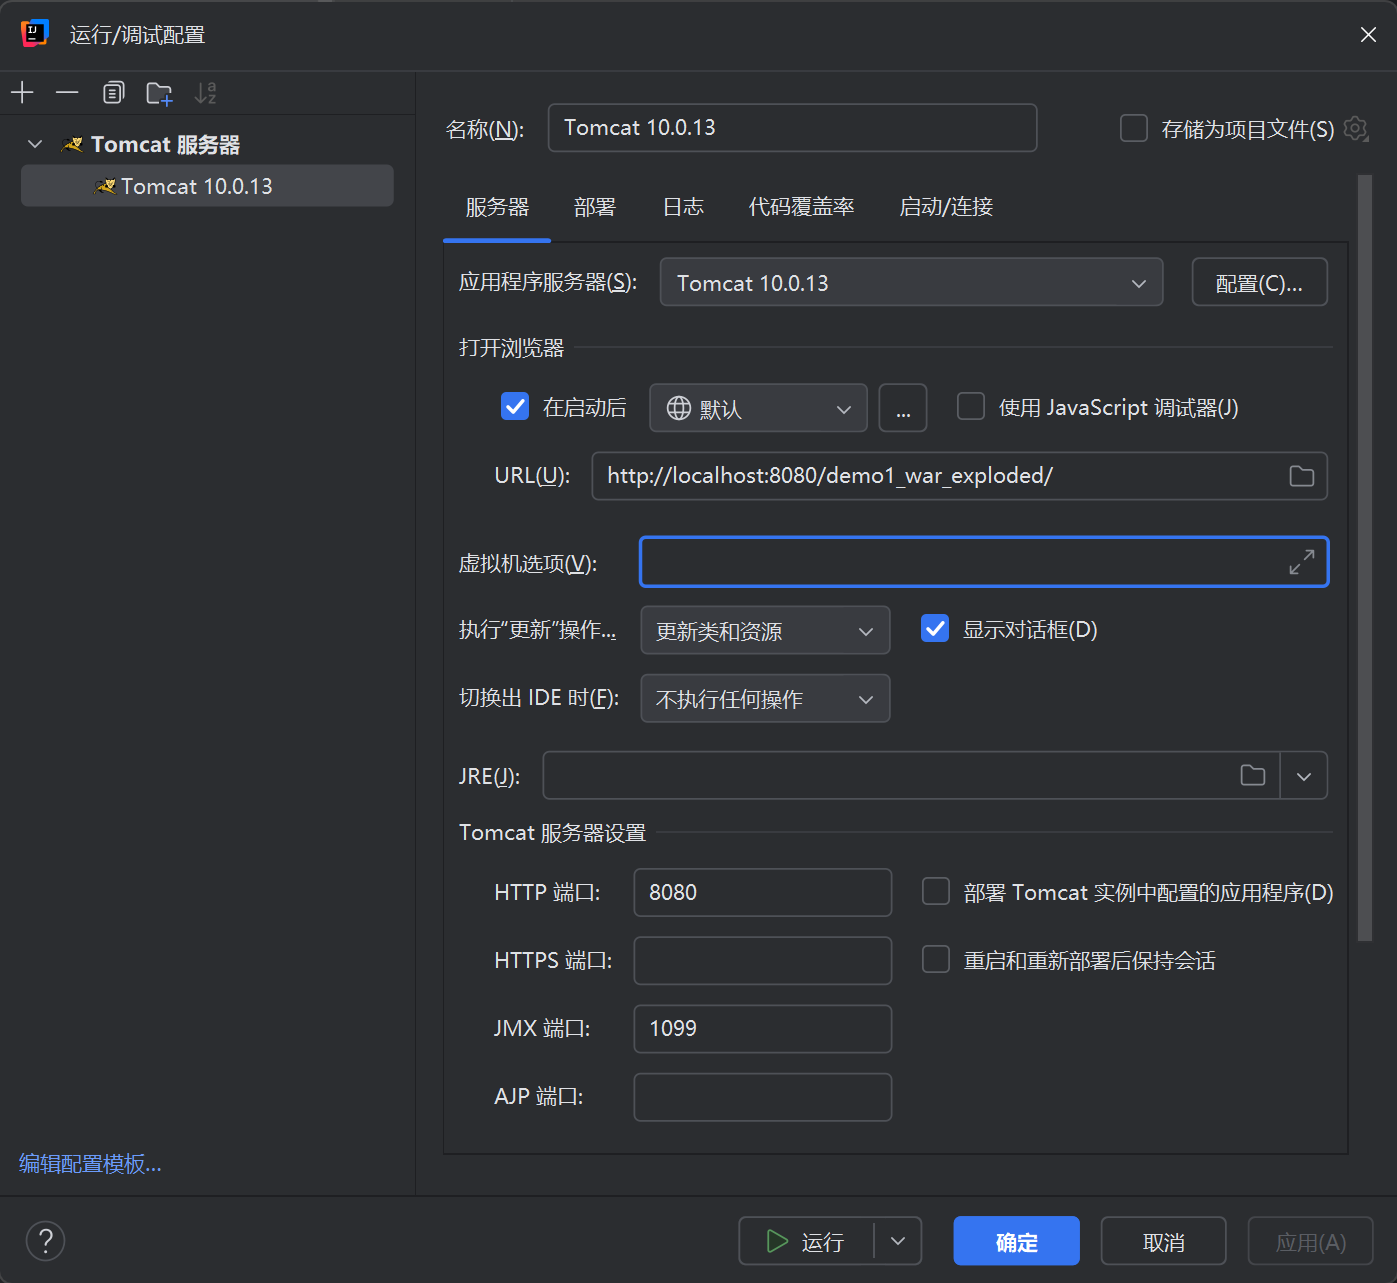Image resolution: width=1397 pixels, height=1283 pixels.
Task: Enable 存储为项目文件 checkbox
Action: click(x=1133, y=128)
